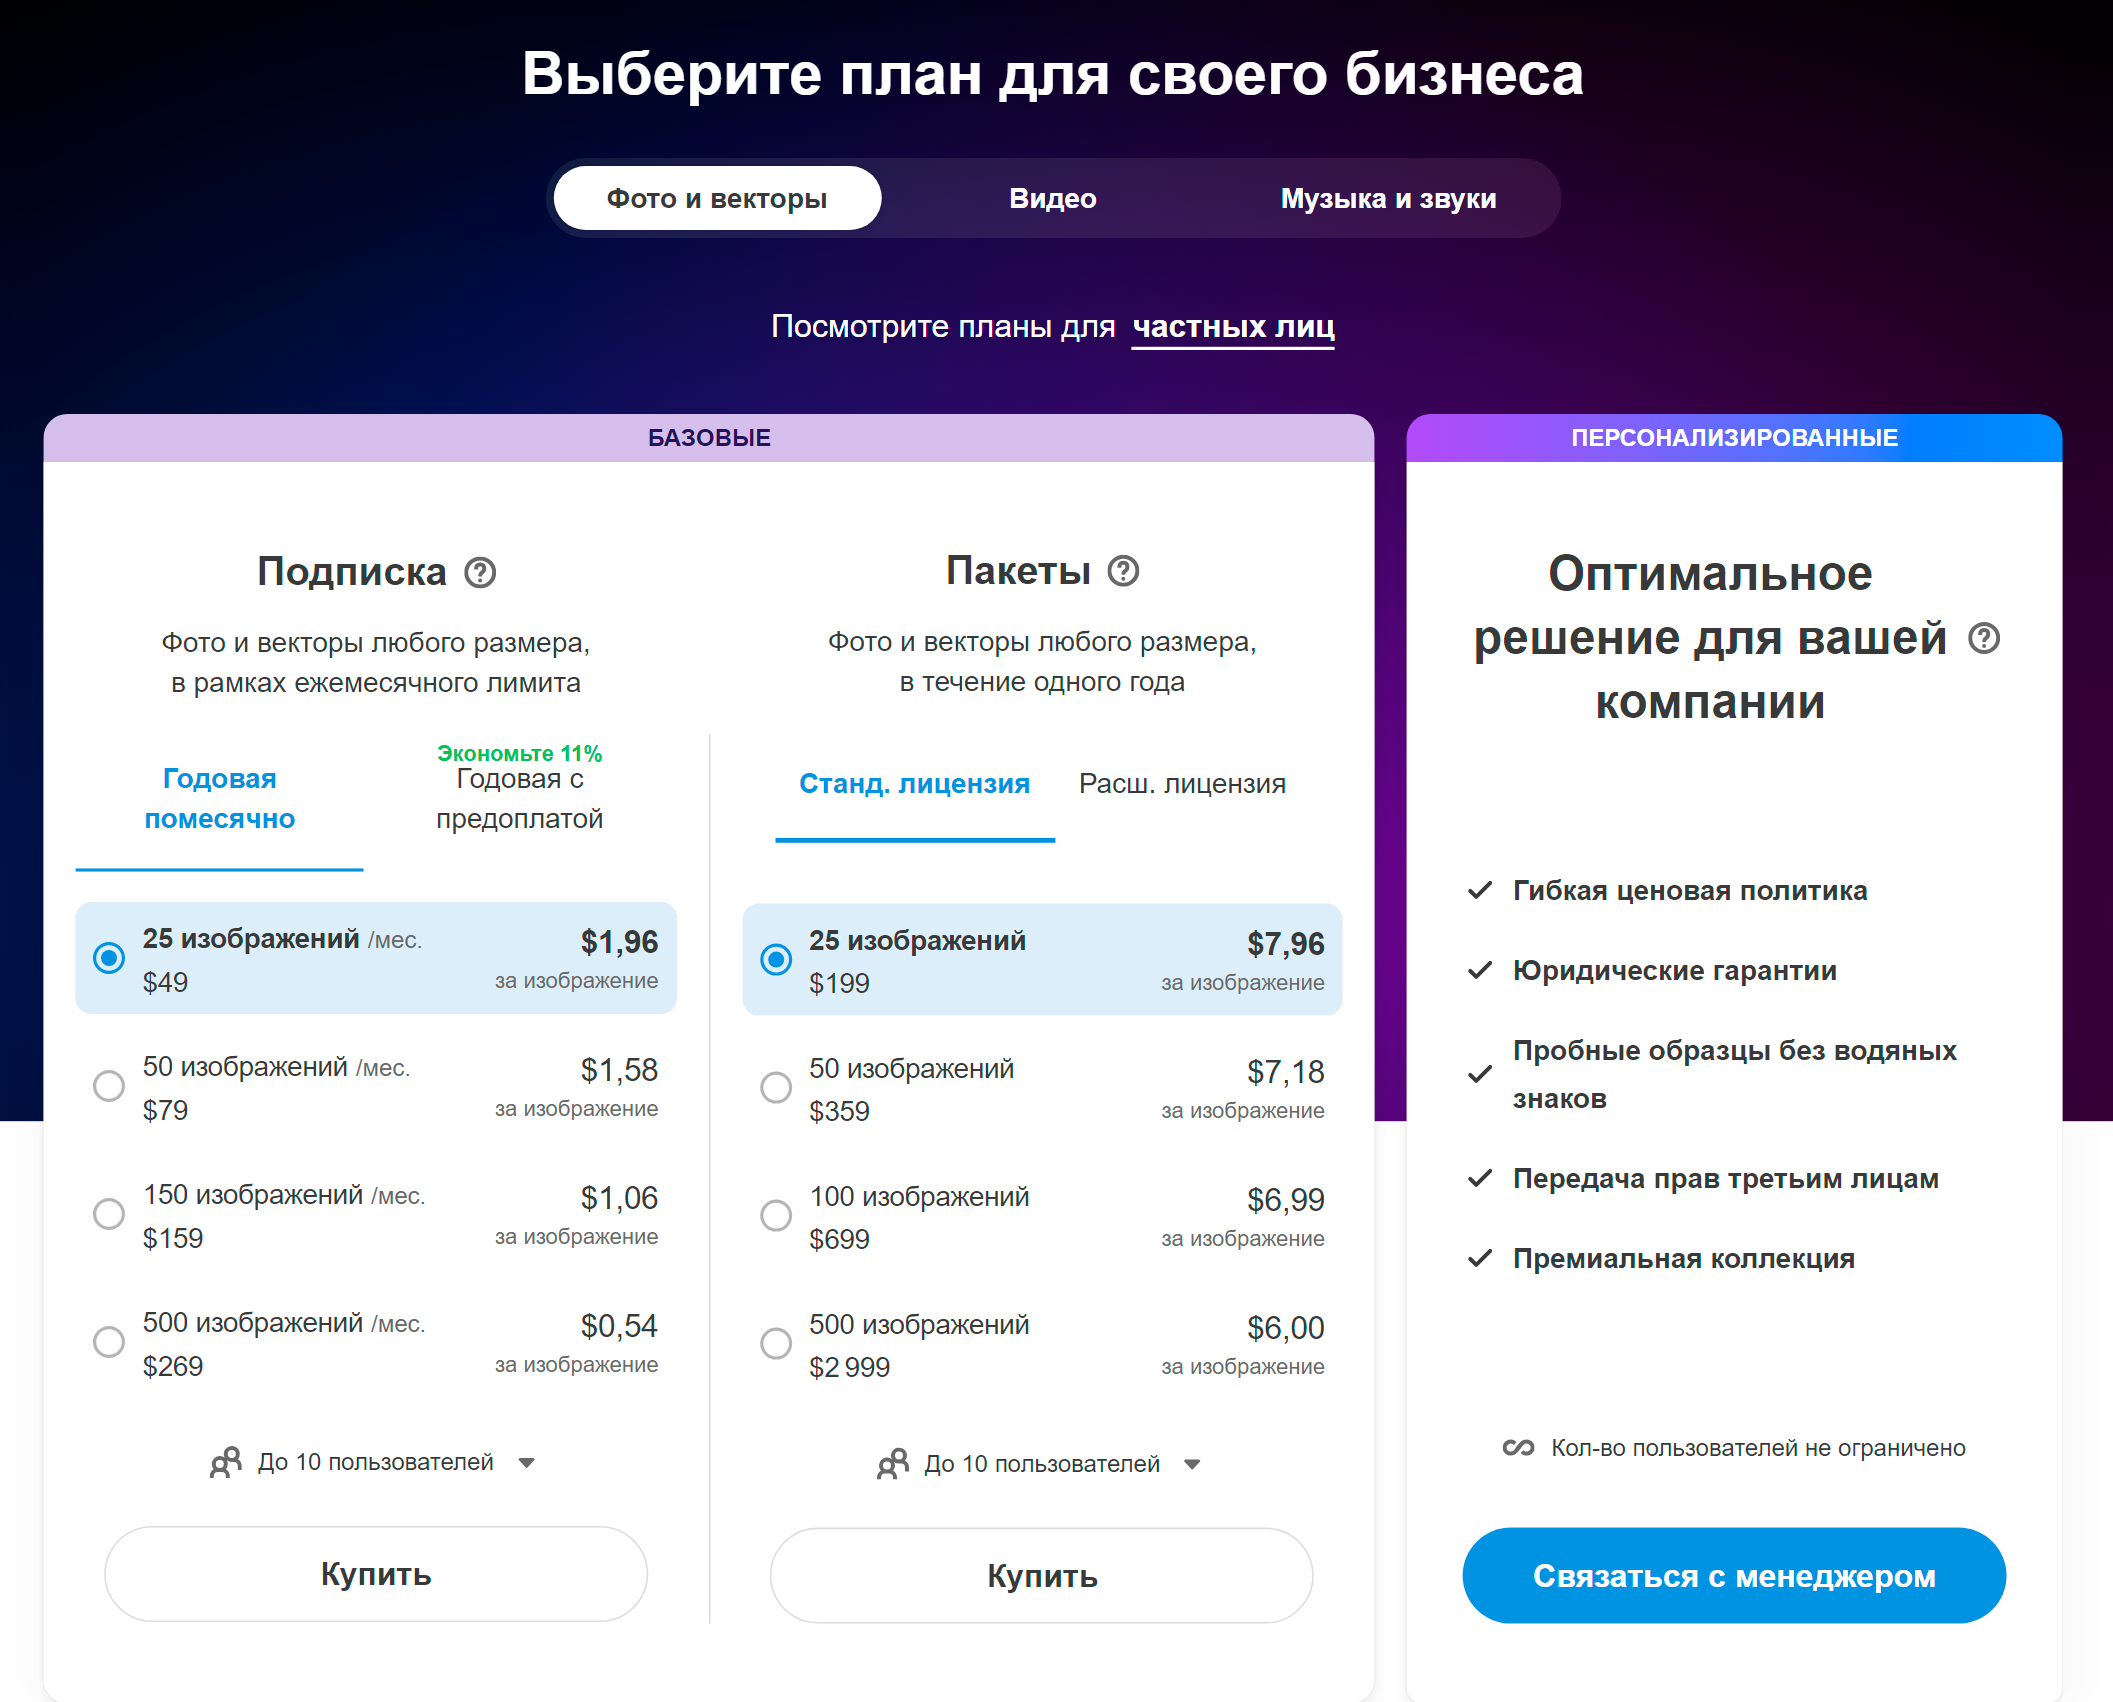Select the Годовая с предоплатой billing tab
The height and width of the screenshot is (1702, 2113).
pyautogui.click(x=520, y=798)
